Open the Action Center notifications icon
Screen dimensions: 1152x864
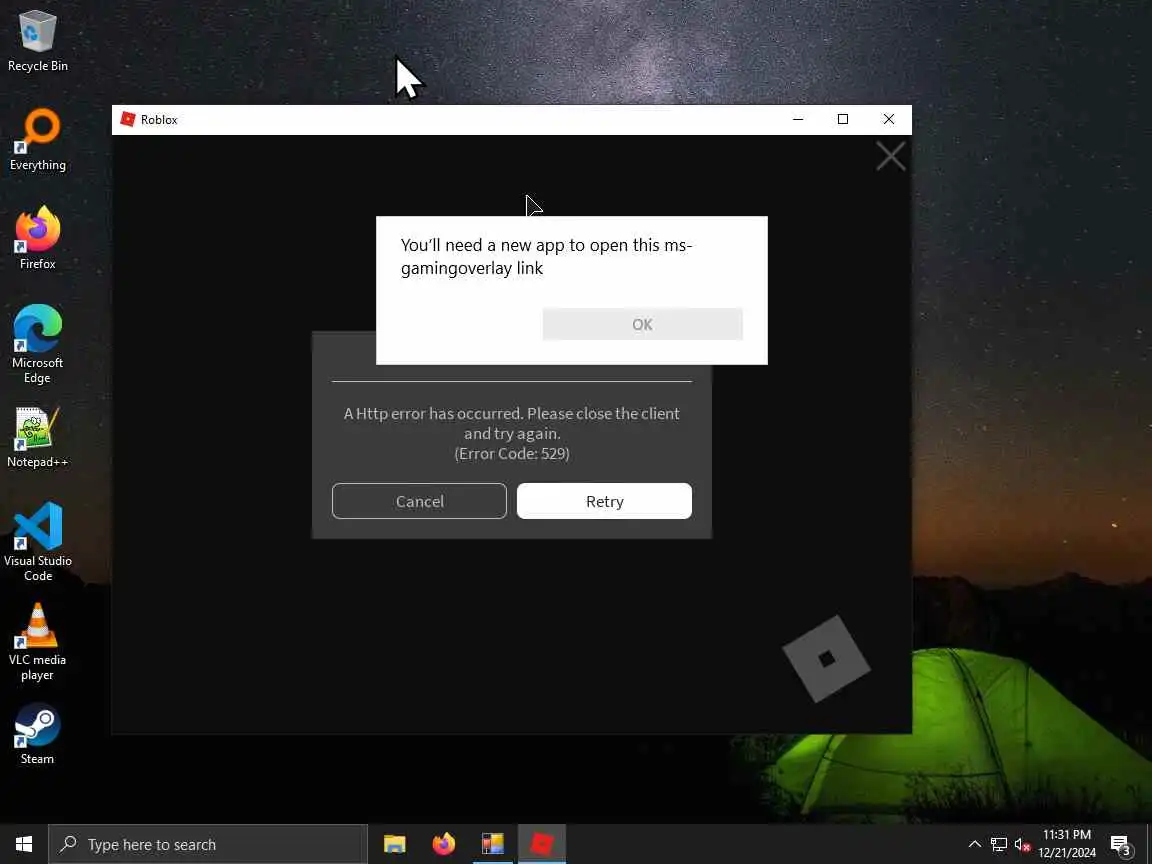1120,845
